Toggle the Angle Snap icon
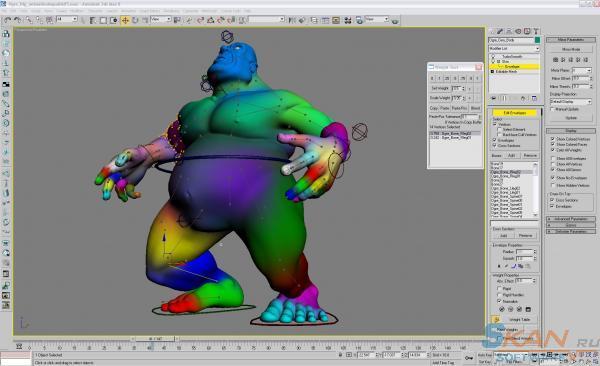This screenshot has height=366, width=600. point(210,20)
